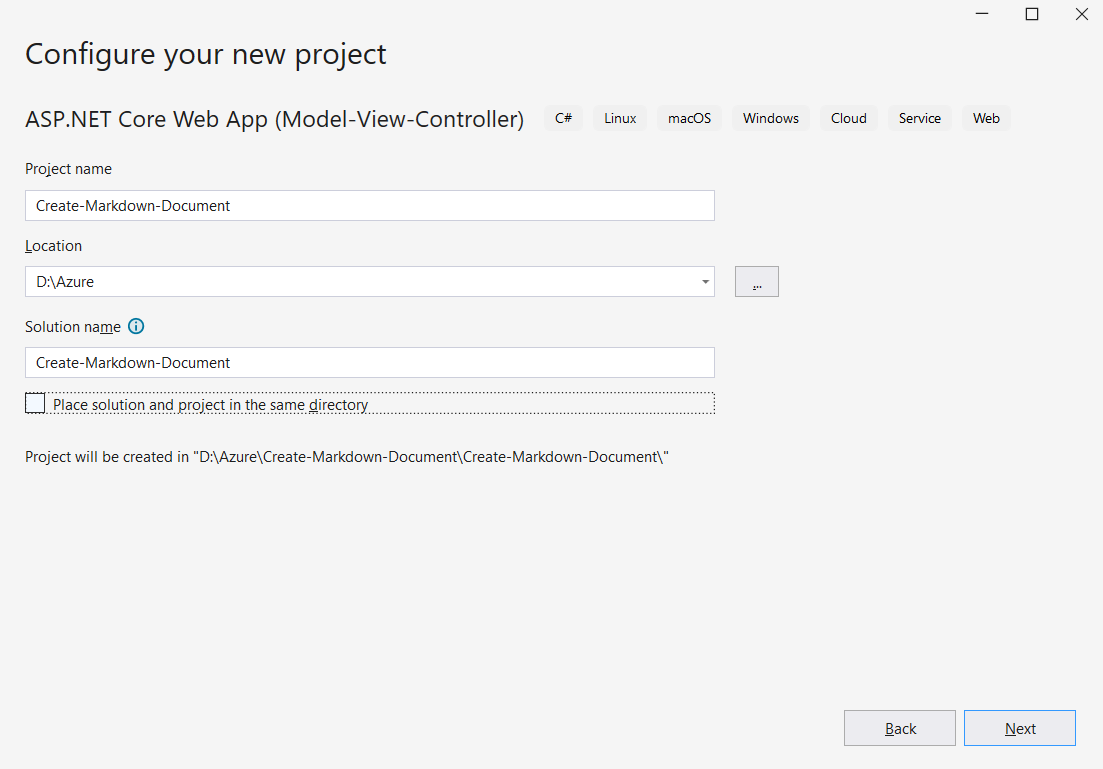
Task: Click the Project name label
Action: 68,169
